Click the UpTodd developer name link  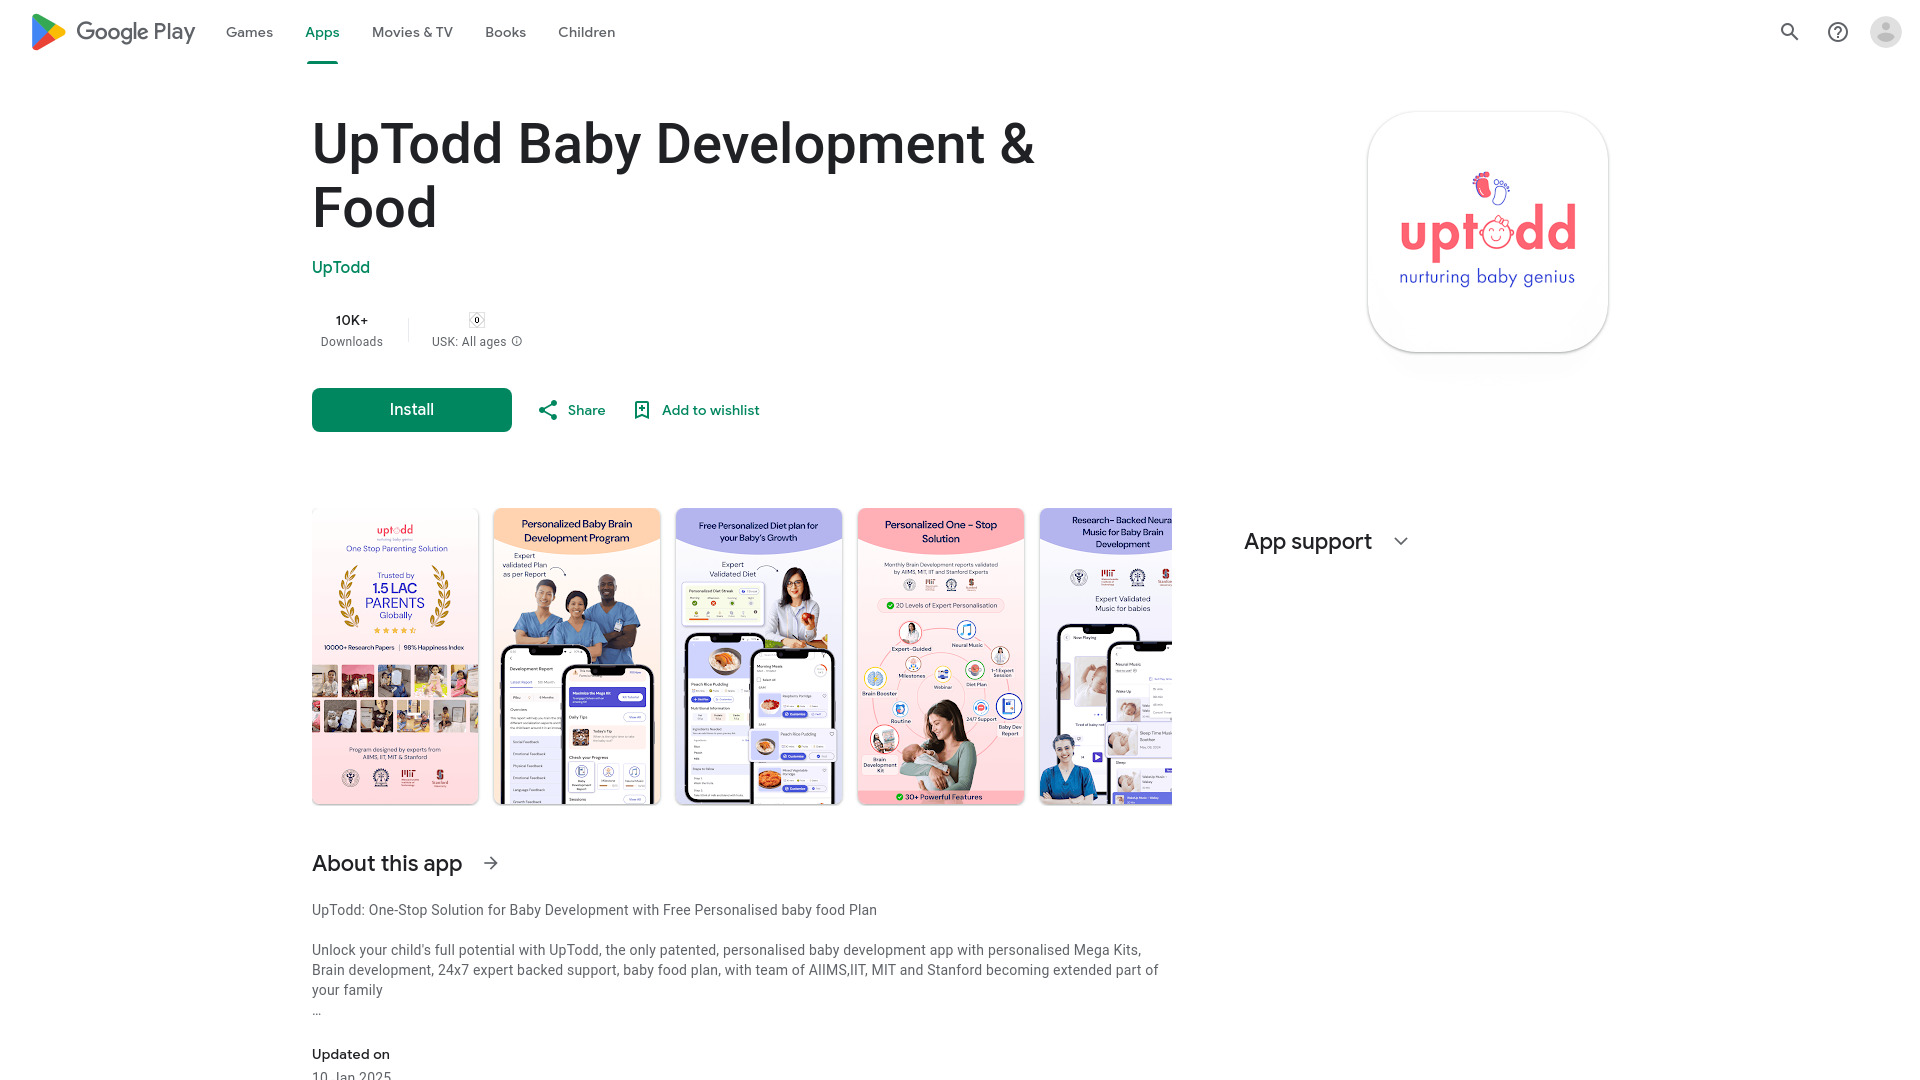click(340, 268)
